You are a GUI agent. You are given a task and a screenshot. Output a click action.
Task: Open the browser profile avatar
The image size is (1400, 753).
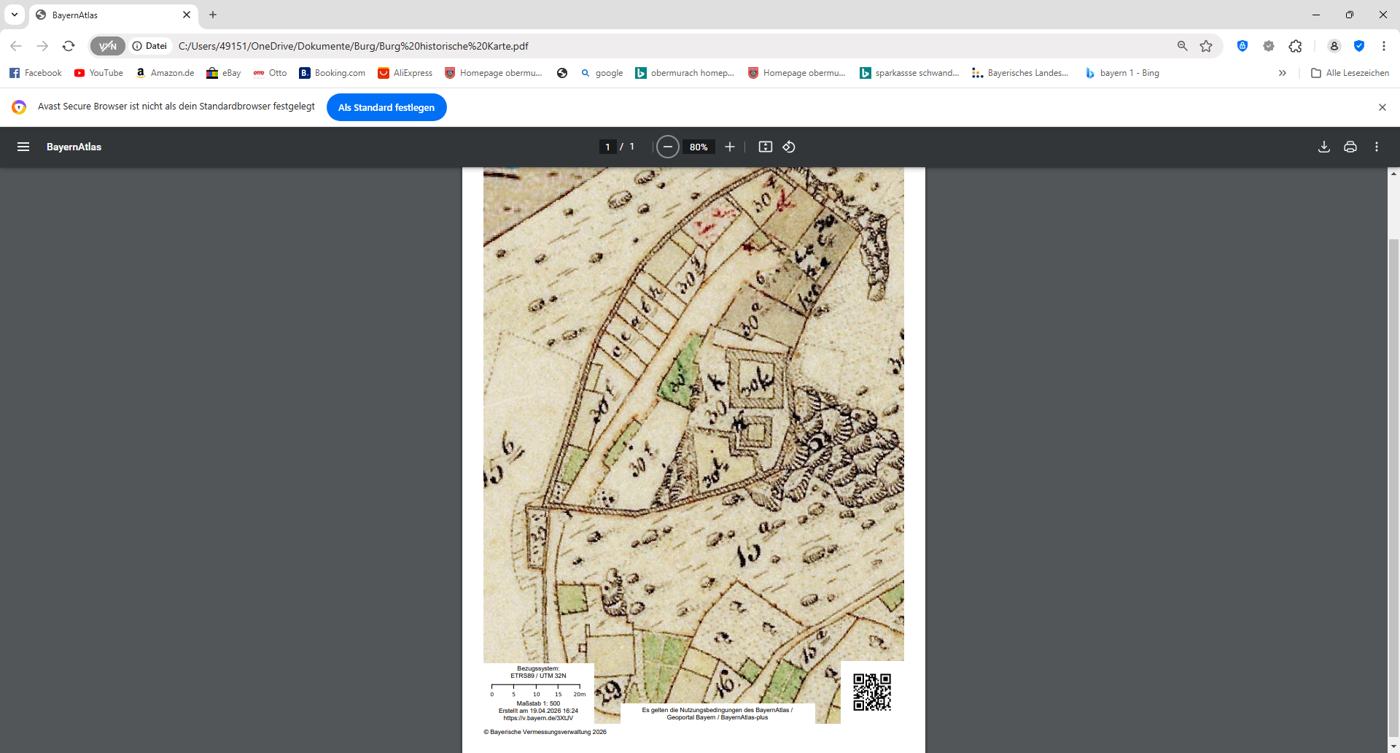click(x=1333, y=46)
